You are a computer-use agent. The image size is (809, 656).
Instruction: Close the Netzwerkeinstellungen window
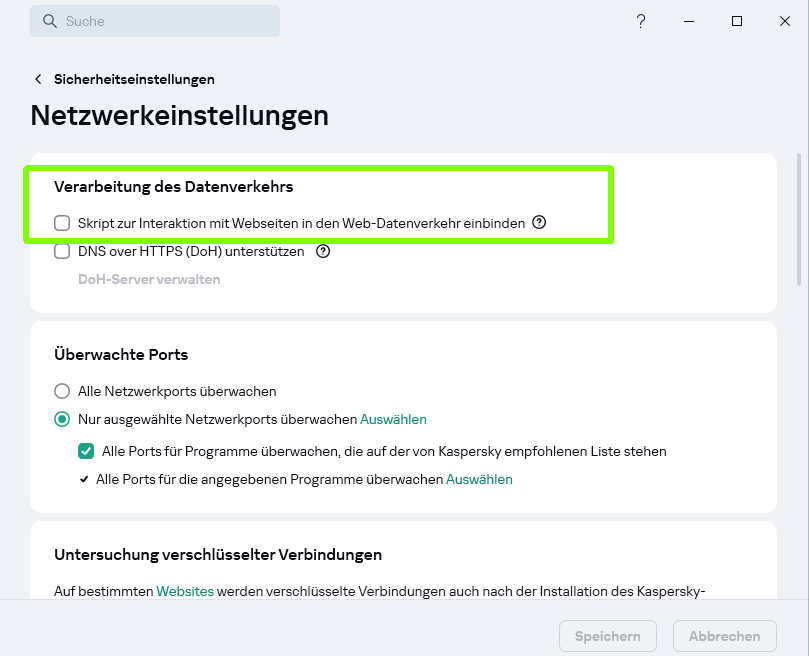click(x=785, y=21)
